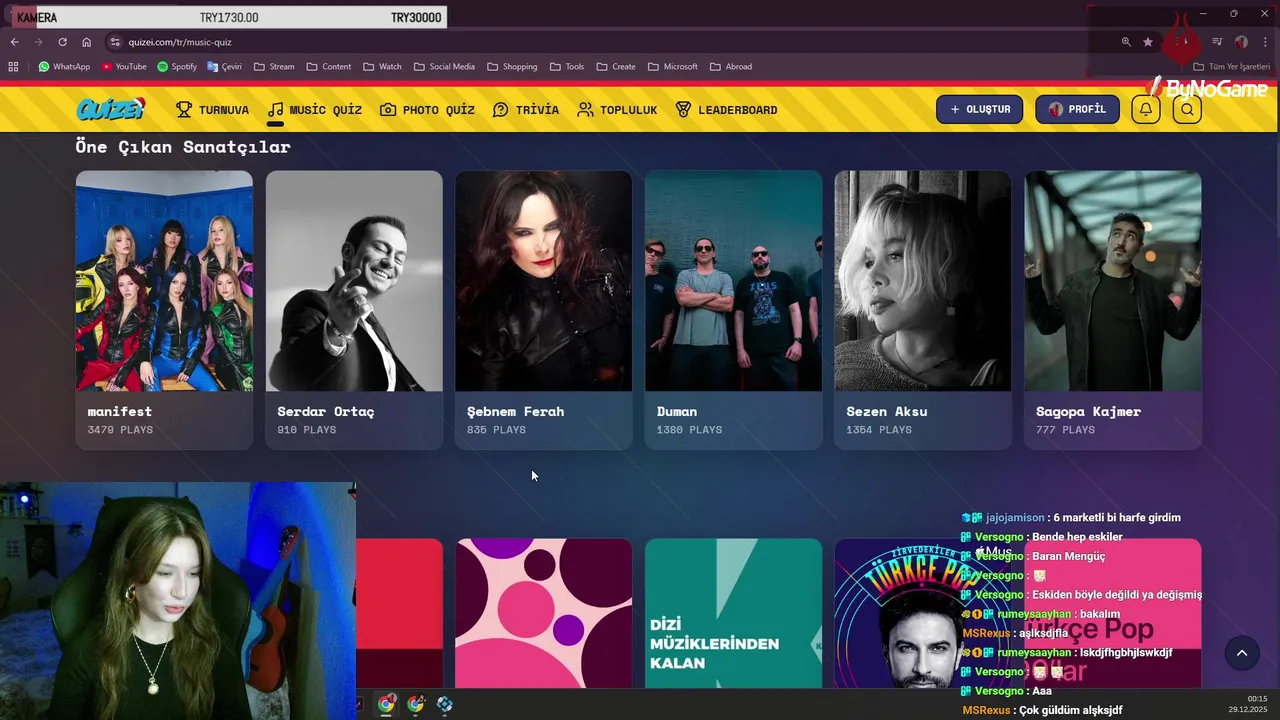Click the zoom magnifier icon in address bar
This screenshot has width=1280, height=720.
tap(1126, 42)
